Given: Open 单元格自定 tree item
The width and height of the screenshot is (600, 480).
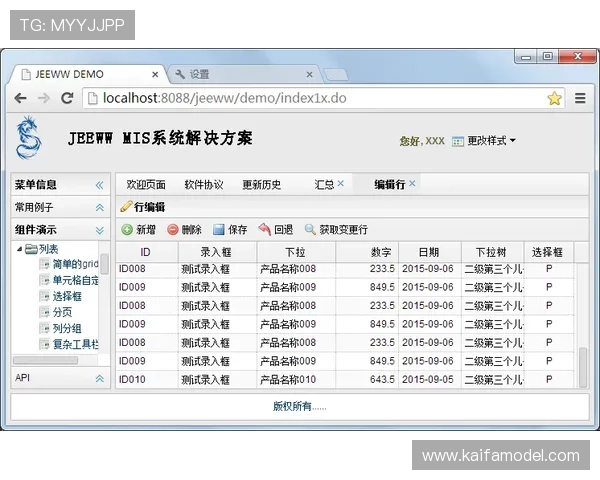Looking at the screenshot, I should click(75, 280).
